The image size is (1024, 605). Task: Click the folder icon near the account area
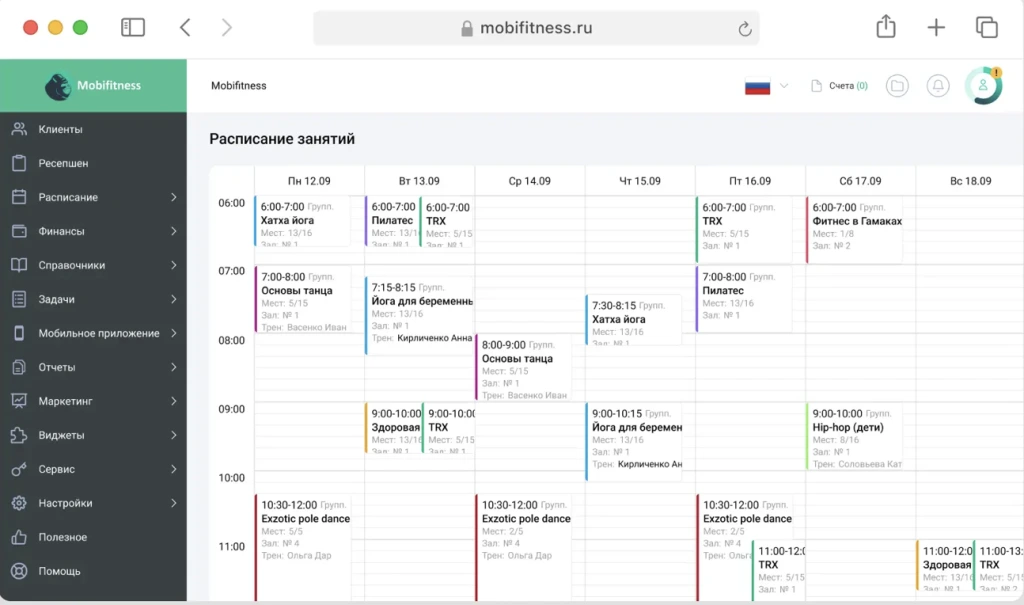tap(897, 86)
